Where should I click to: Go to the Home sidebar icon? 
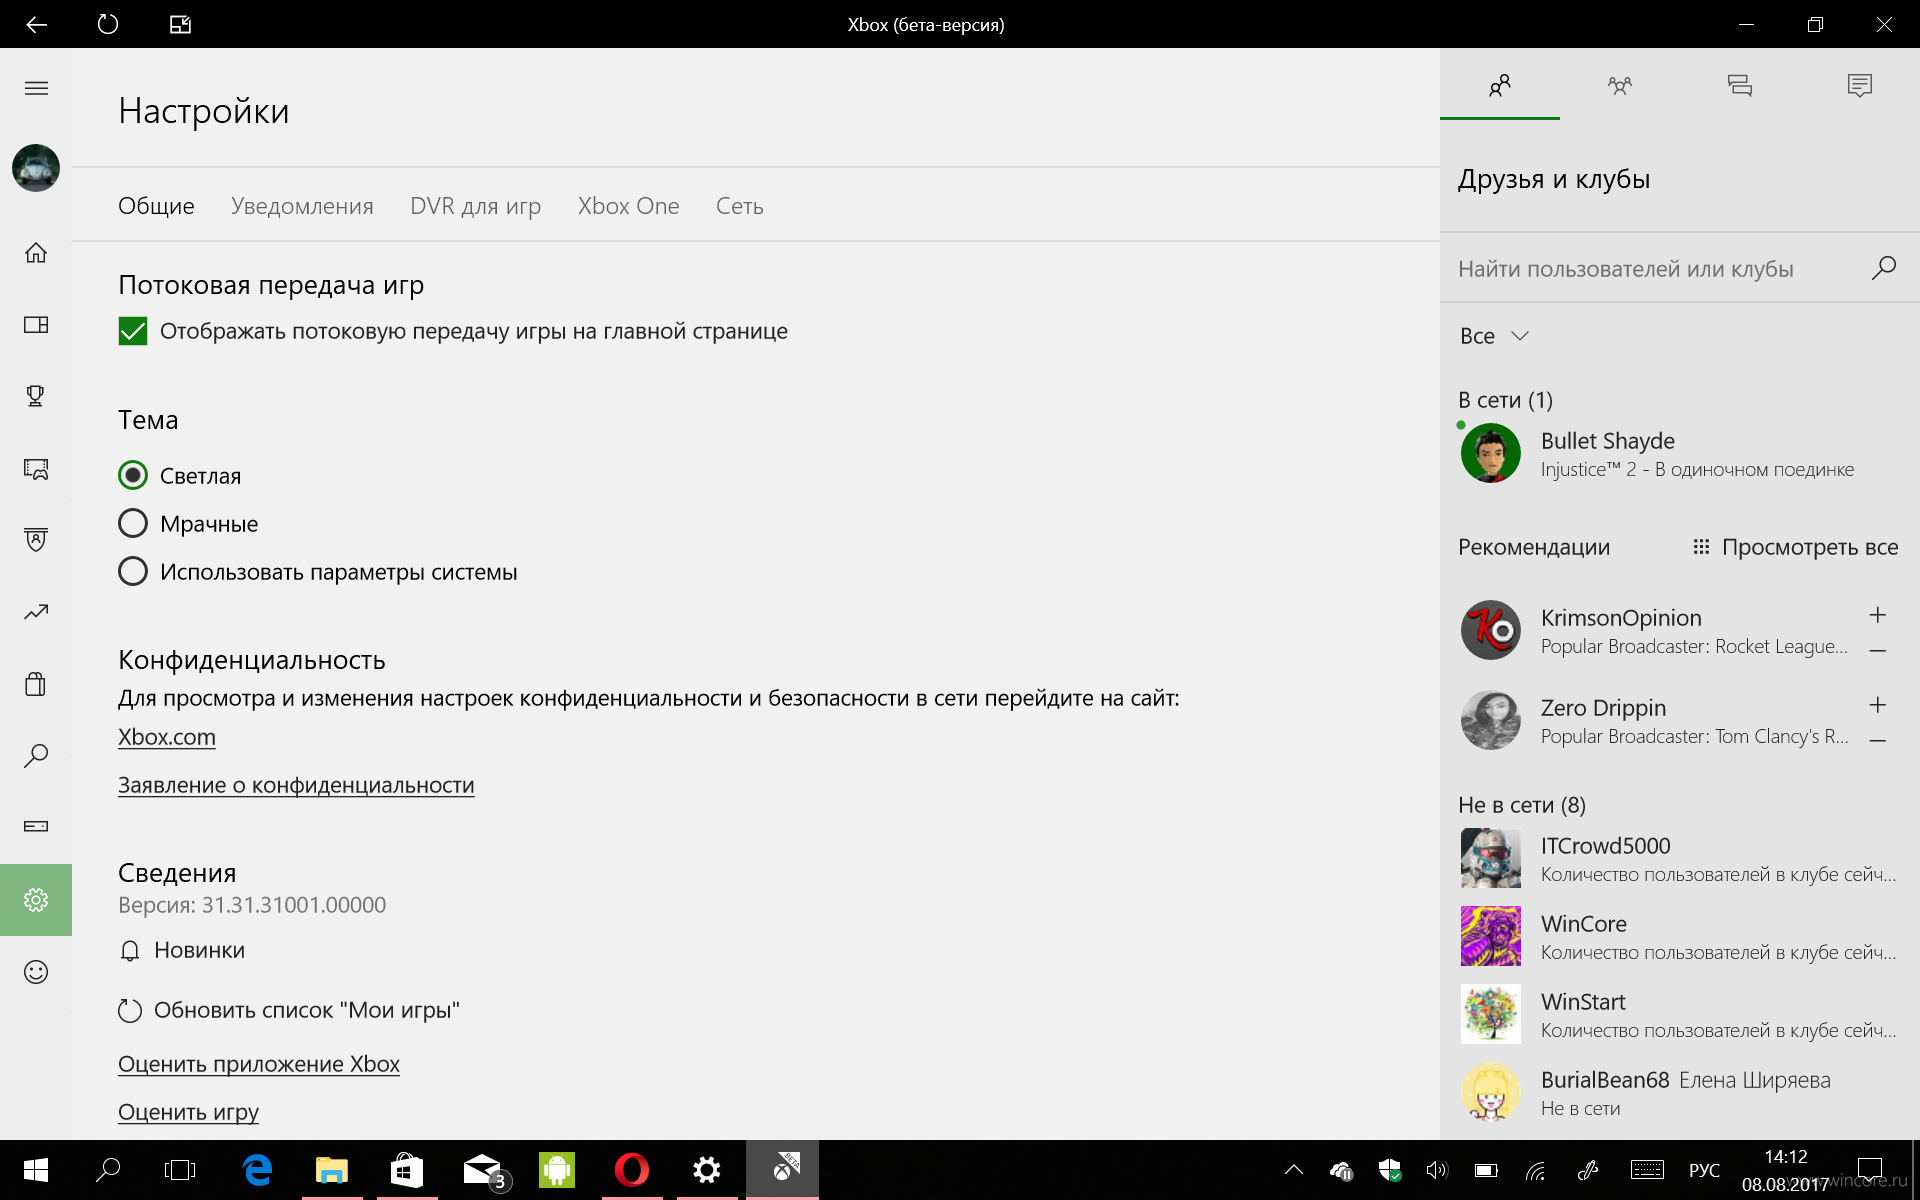(36, 253)
